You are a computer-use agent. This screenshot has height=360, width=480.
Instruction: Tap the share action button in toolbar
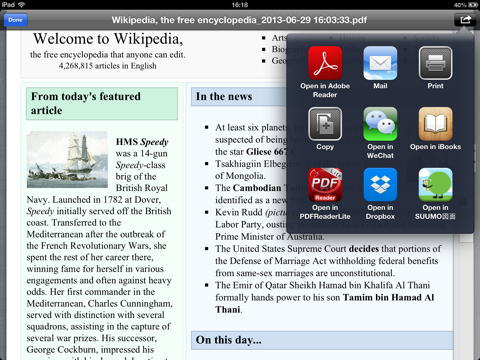(465, 20)
